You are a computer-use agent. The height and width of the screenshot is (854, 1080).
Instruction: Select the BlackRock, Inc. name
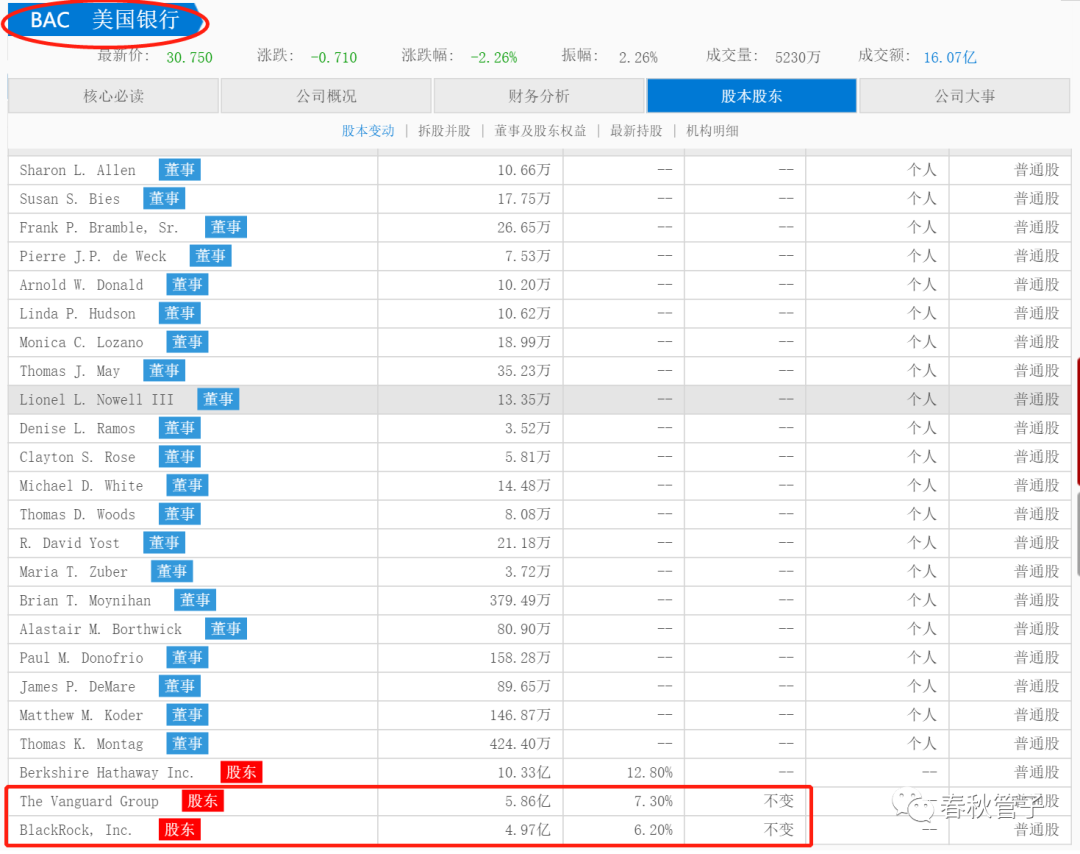tap(75, 831)
